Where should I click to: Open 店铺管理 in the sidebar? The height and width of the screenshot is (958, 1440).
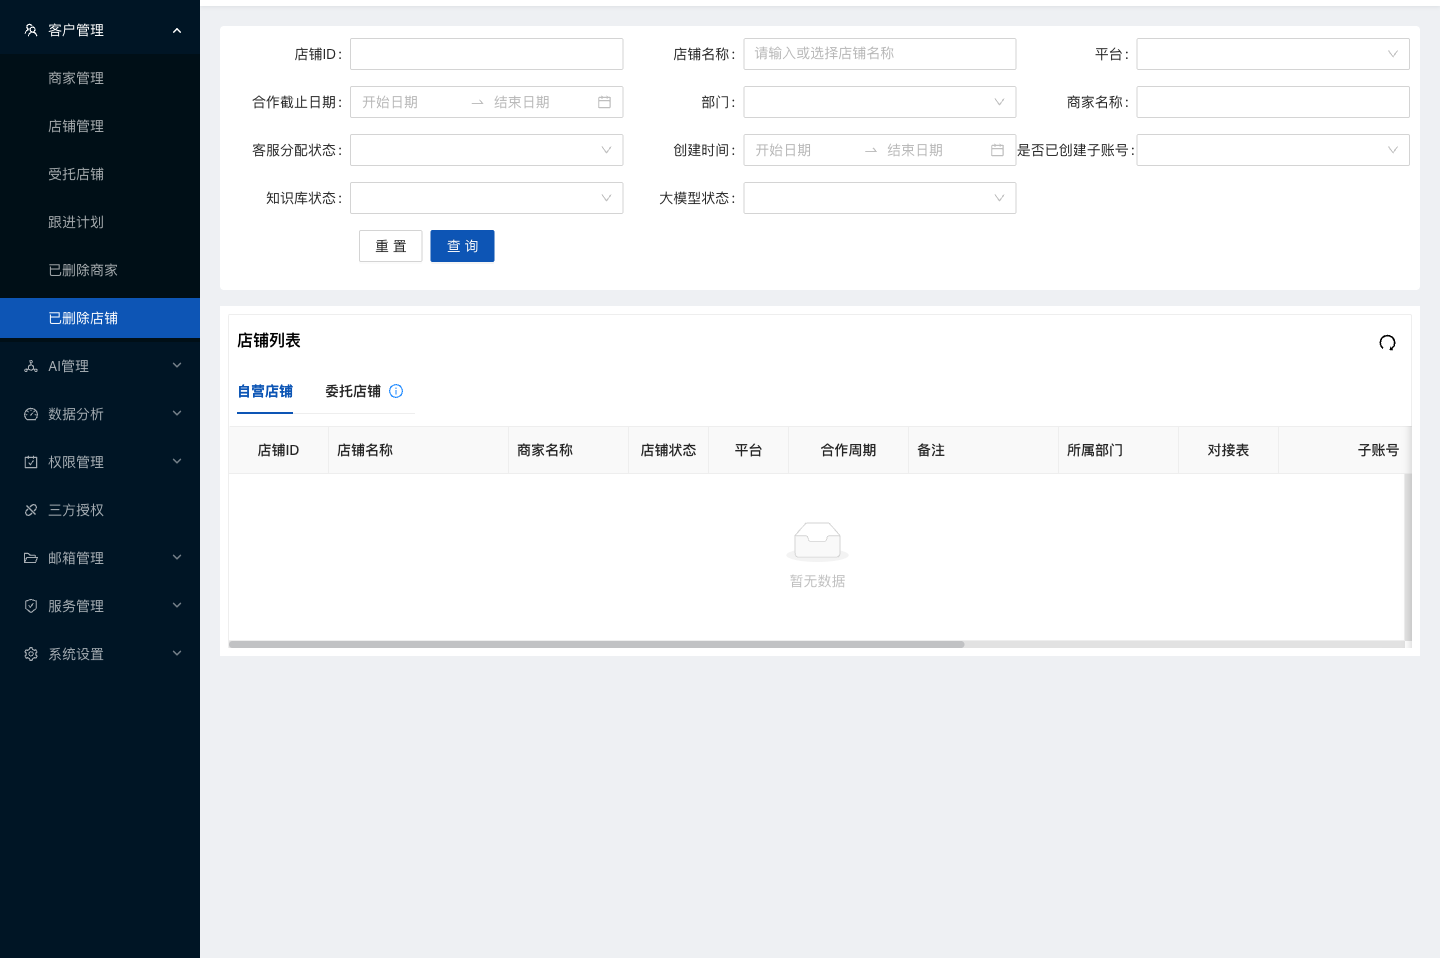click(100, 126)
